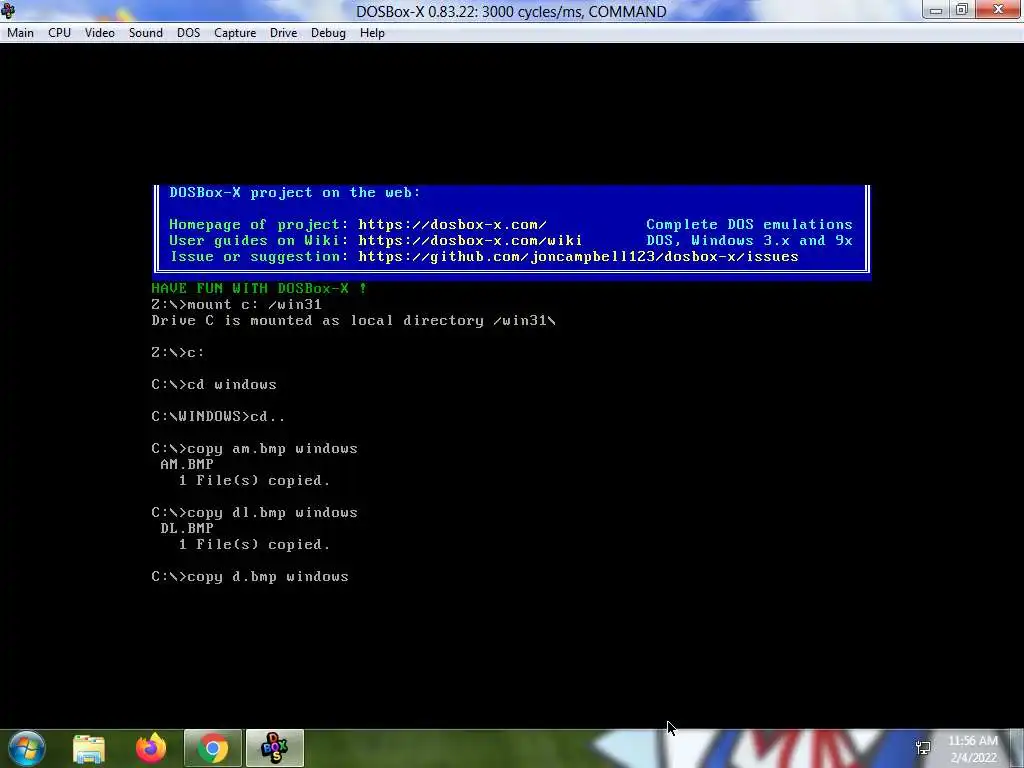Click "DOSBox-X project on the web:" heading
The width and height of the screenshot is (1024, 768).
[x=295, y=193]
